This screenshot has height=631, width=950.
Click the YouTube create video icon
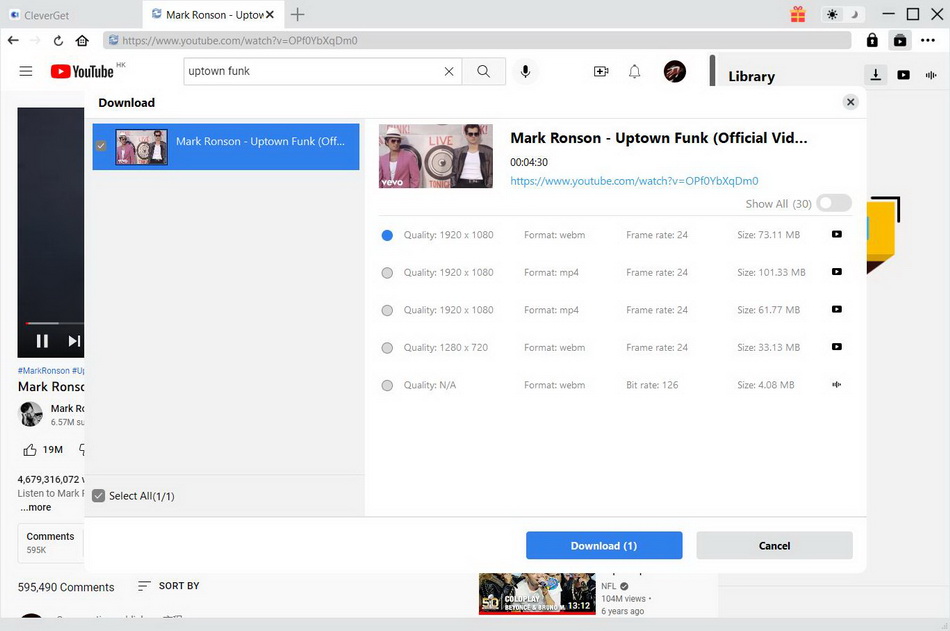tap(601, 71)
